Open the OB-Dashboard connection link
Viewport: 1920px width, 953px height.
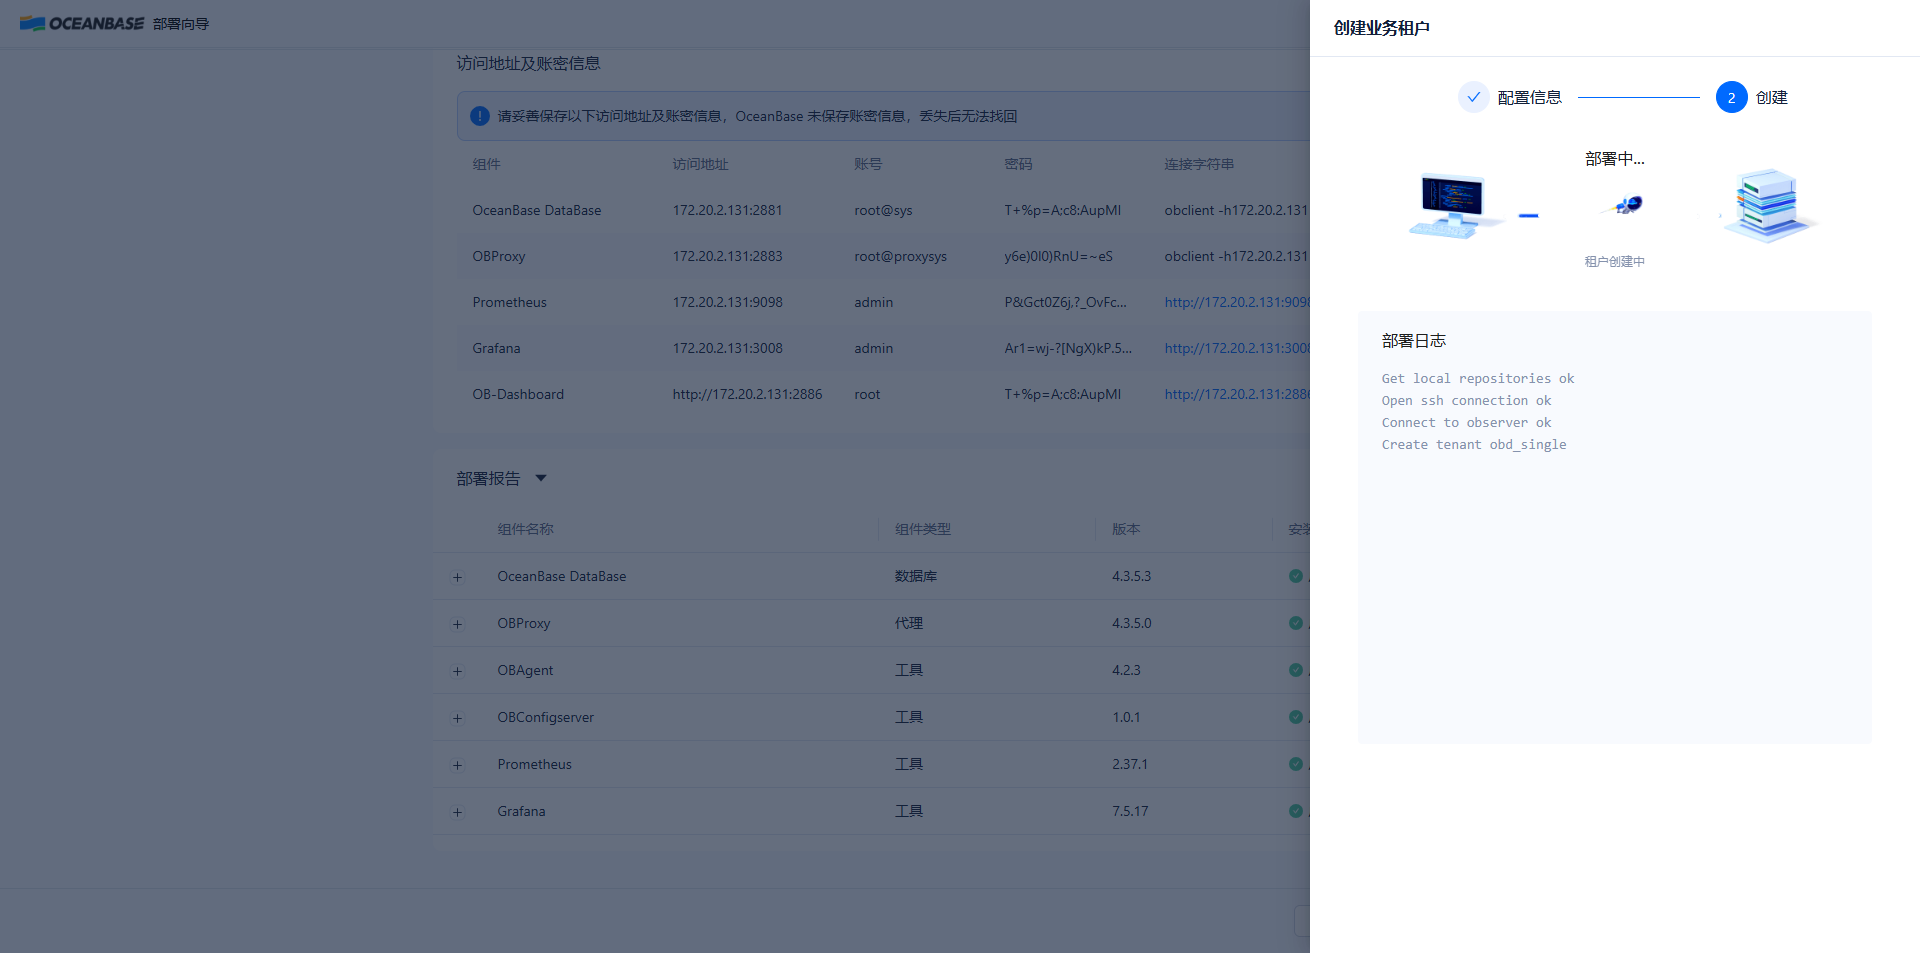tap(1237, 394)
